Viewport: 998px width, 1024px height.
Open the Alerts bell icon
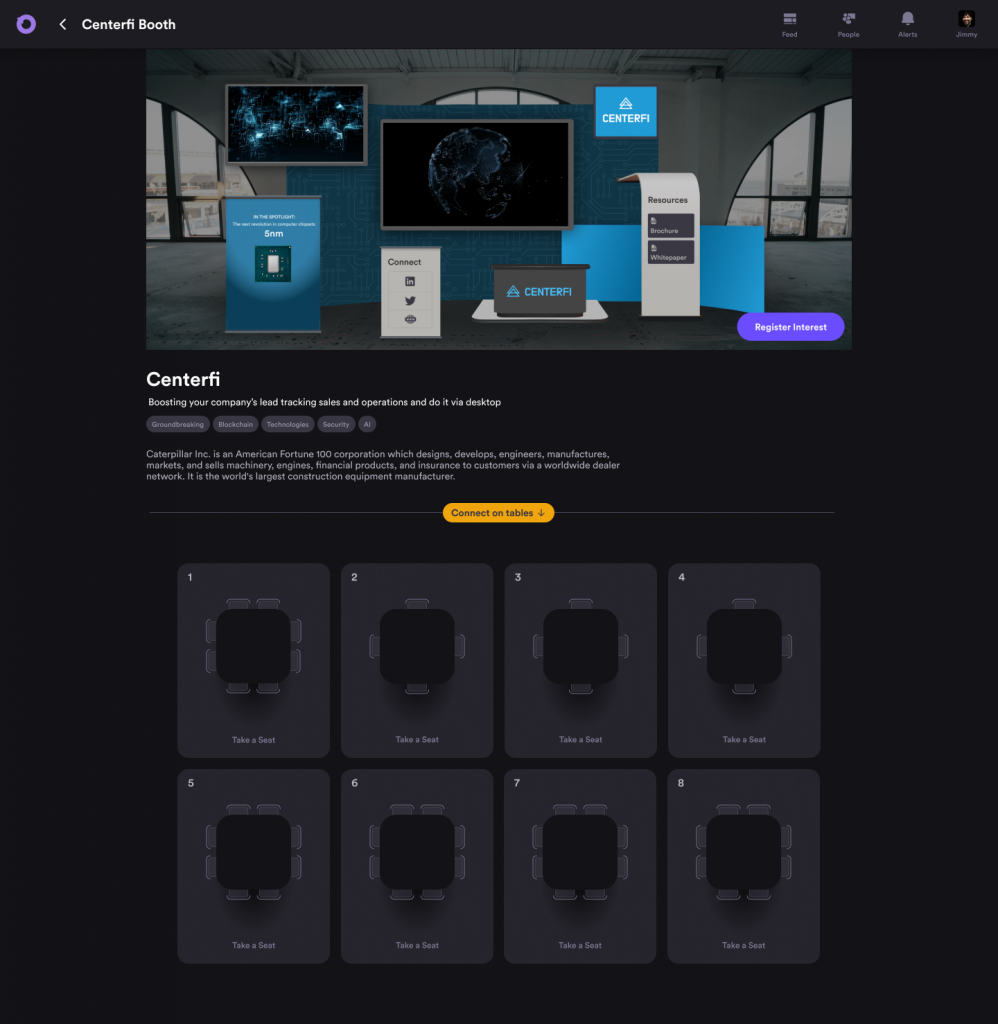(x=907, y=25)
